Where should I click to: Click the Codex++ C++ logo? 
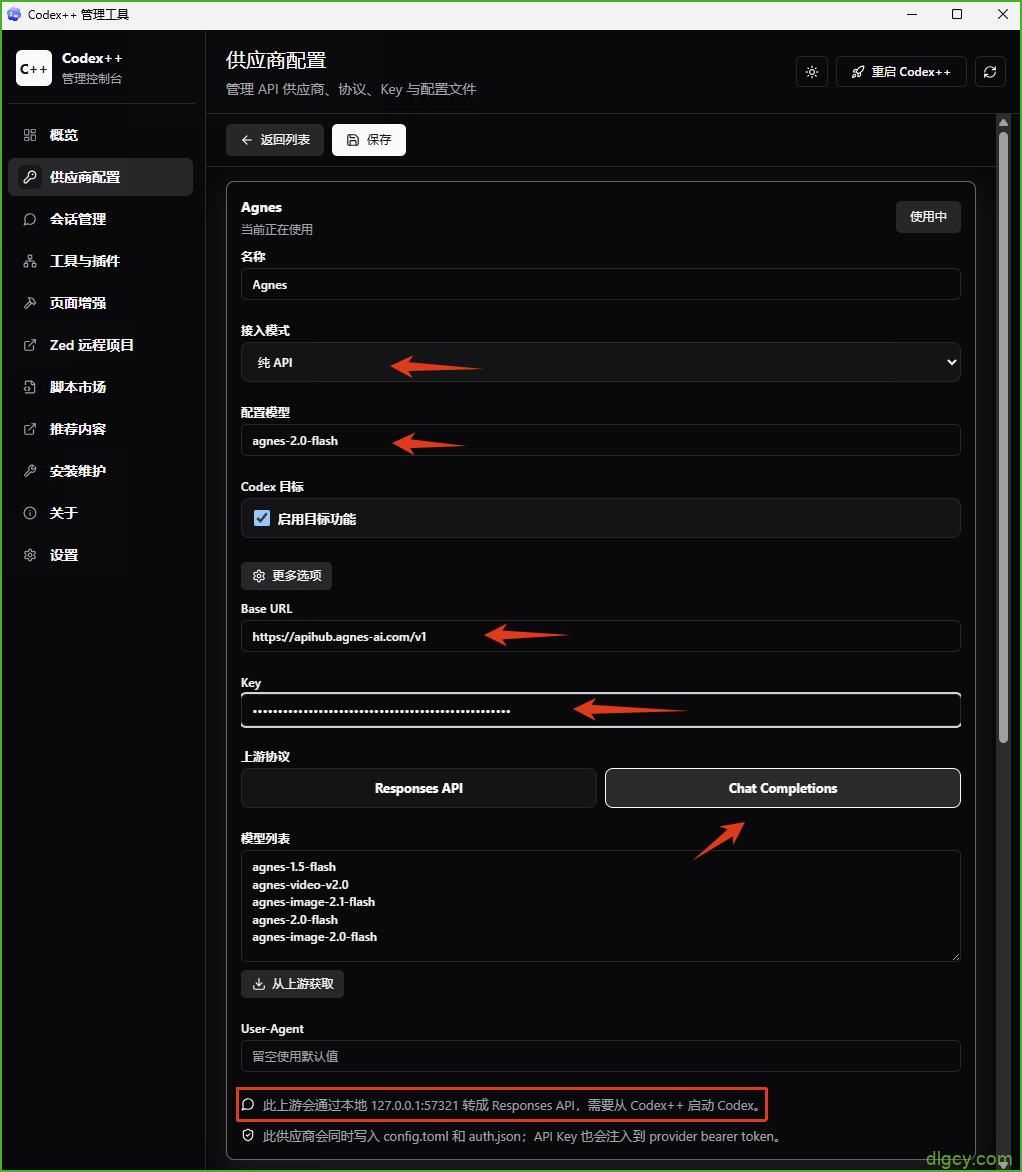coord(34,68)
